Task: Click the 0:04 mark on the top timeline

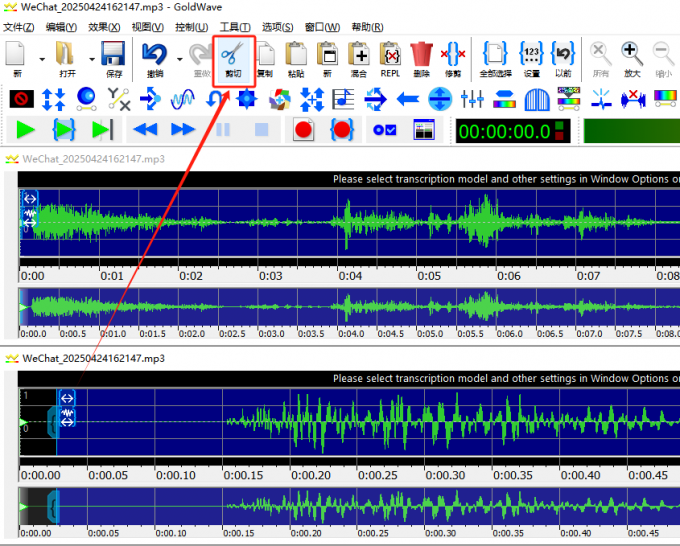Action: click(350, 276)
